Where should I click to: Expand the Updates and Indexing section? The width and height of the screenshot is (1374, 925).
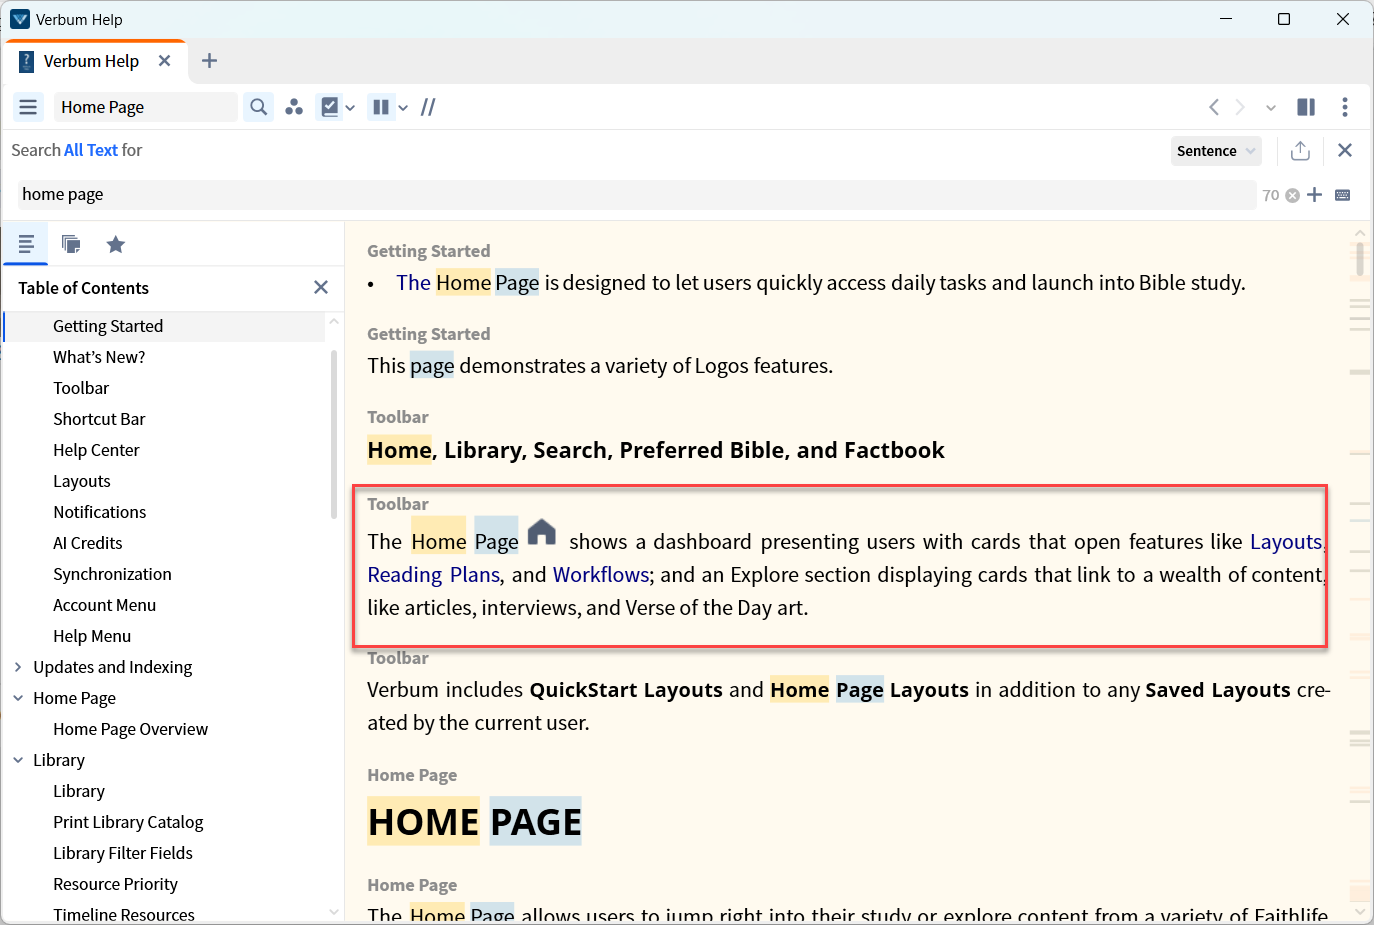[18, 667]
